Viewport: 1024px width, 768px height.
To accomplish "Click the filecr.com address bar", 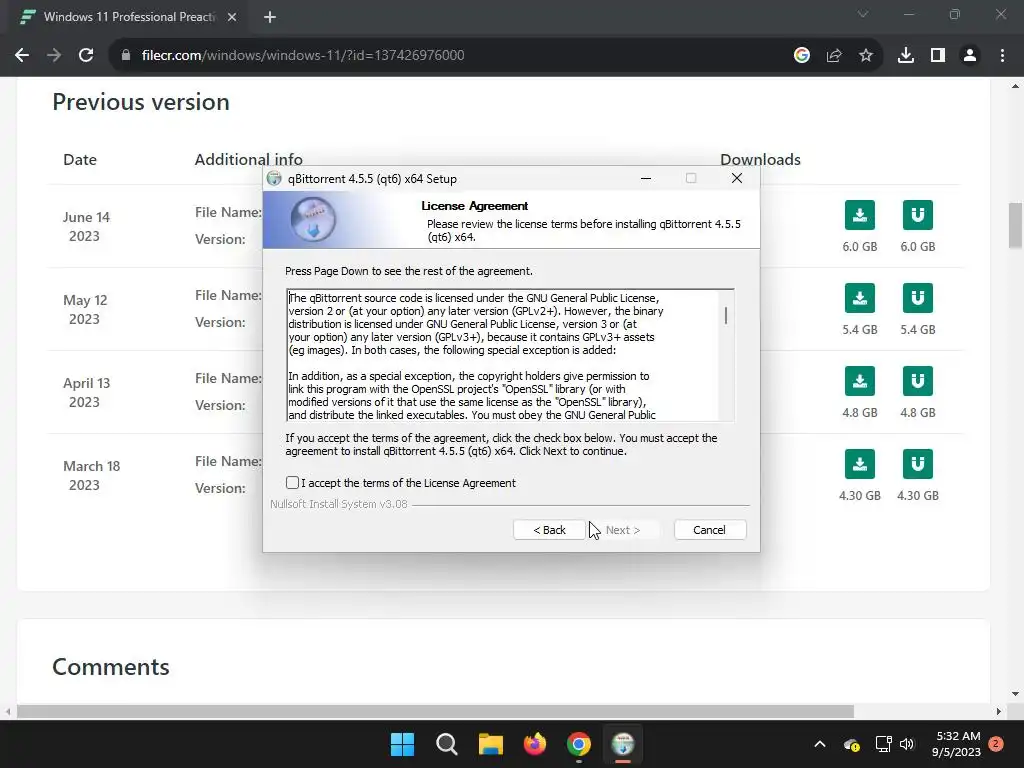I will click(x=451, y=55).
